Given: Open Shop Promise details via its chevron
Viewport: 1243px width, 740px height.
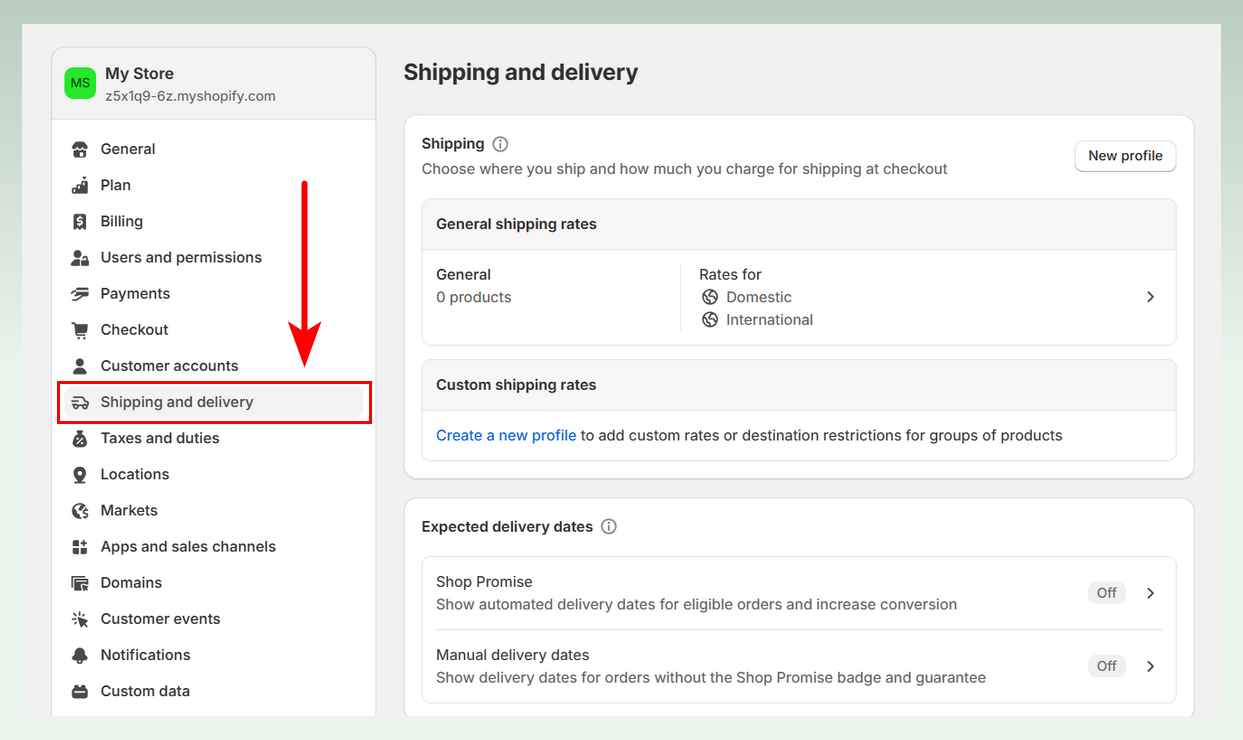Looking at the screenshot, I should pos(1150,592).
